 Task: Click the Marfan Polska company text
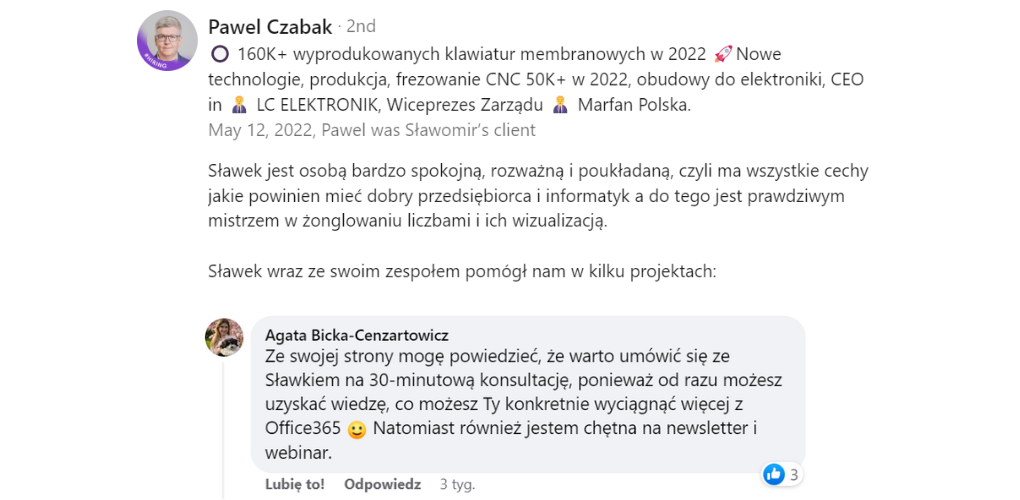(x=633, y=104)
